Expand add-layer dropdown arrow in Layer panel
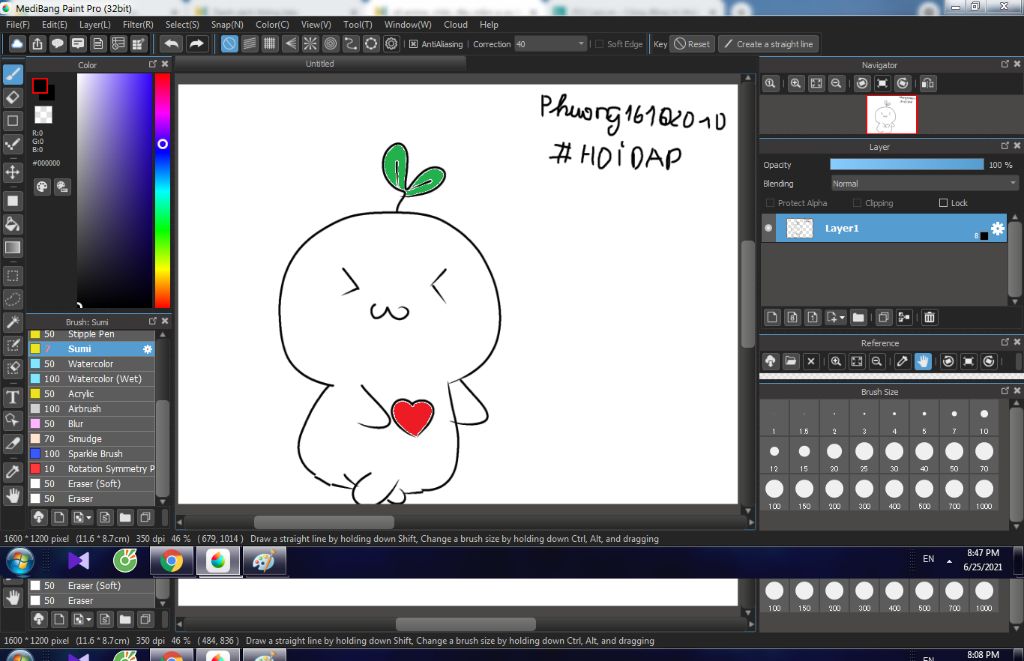 (x=842, y=317)
